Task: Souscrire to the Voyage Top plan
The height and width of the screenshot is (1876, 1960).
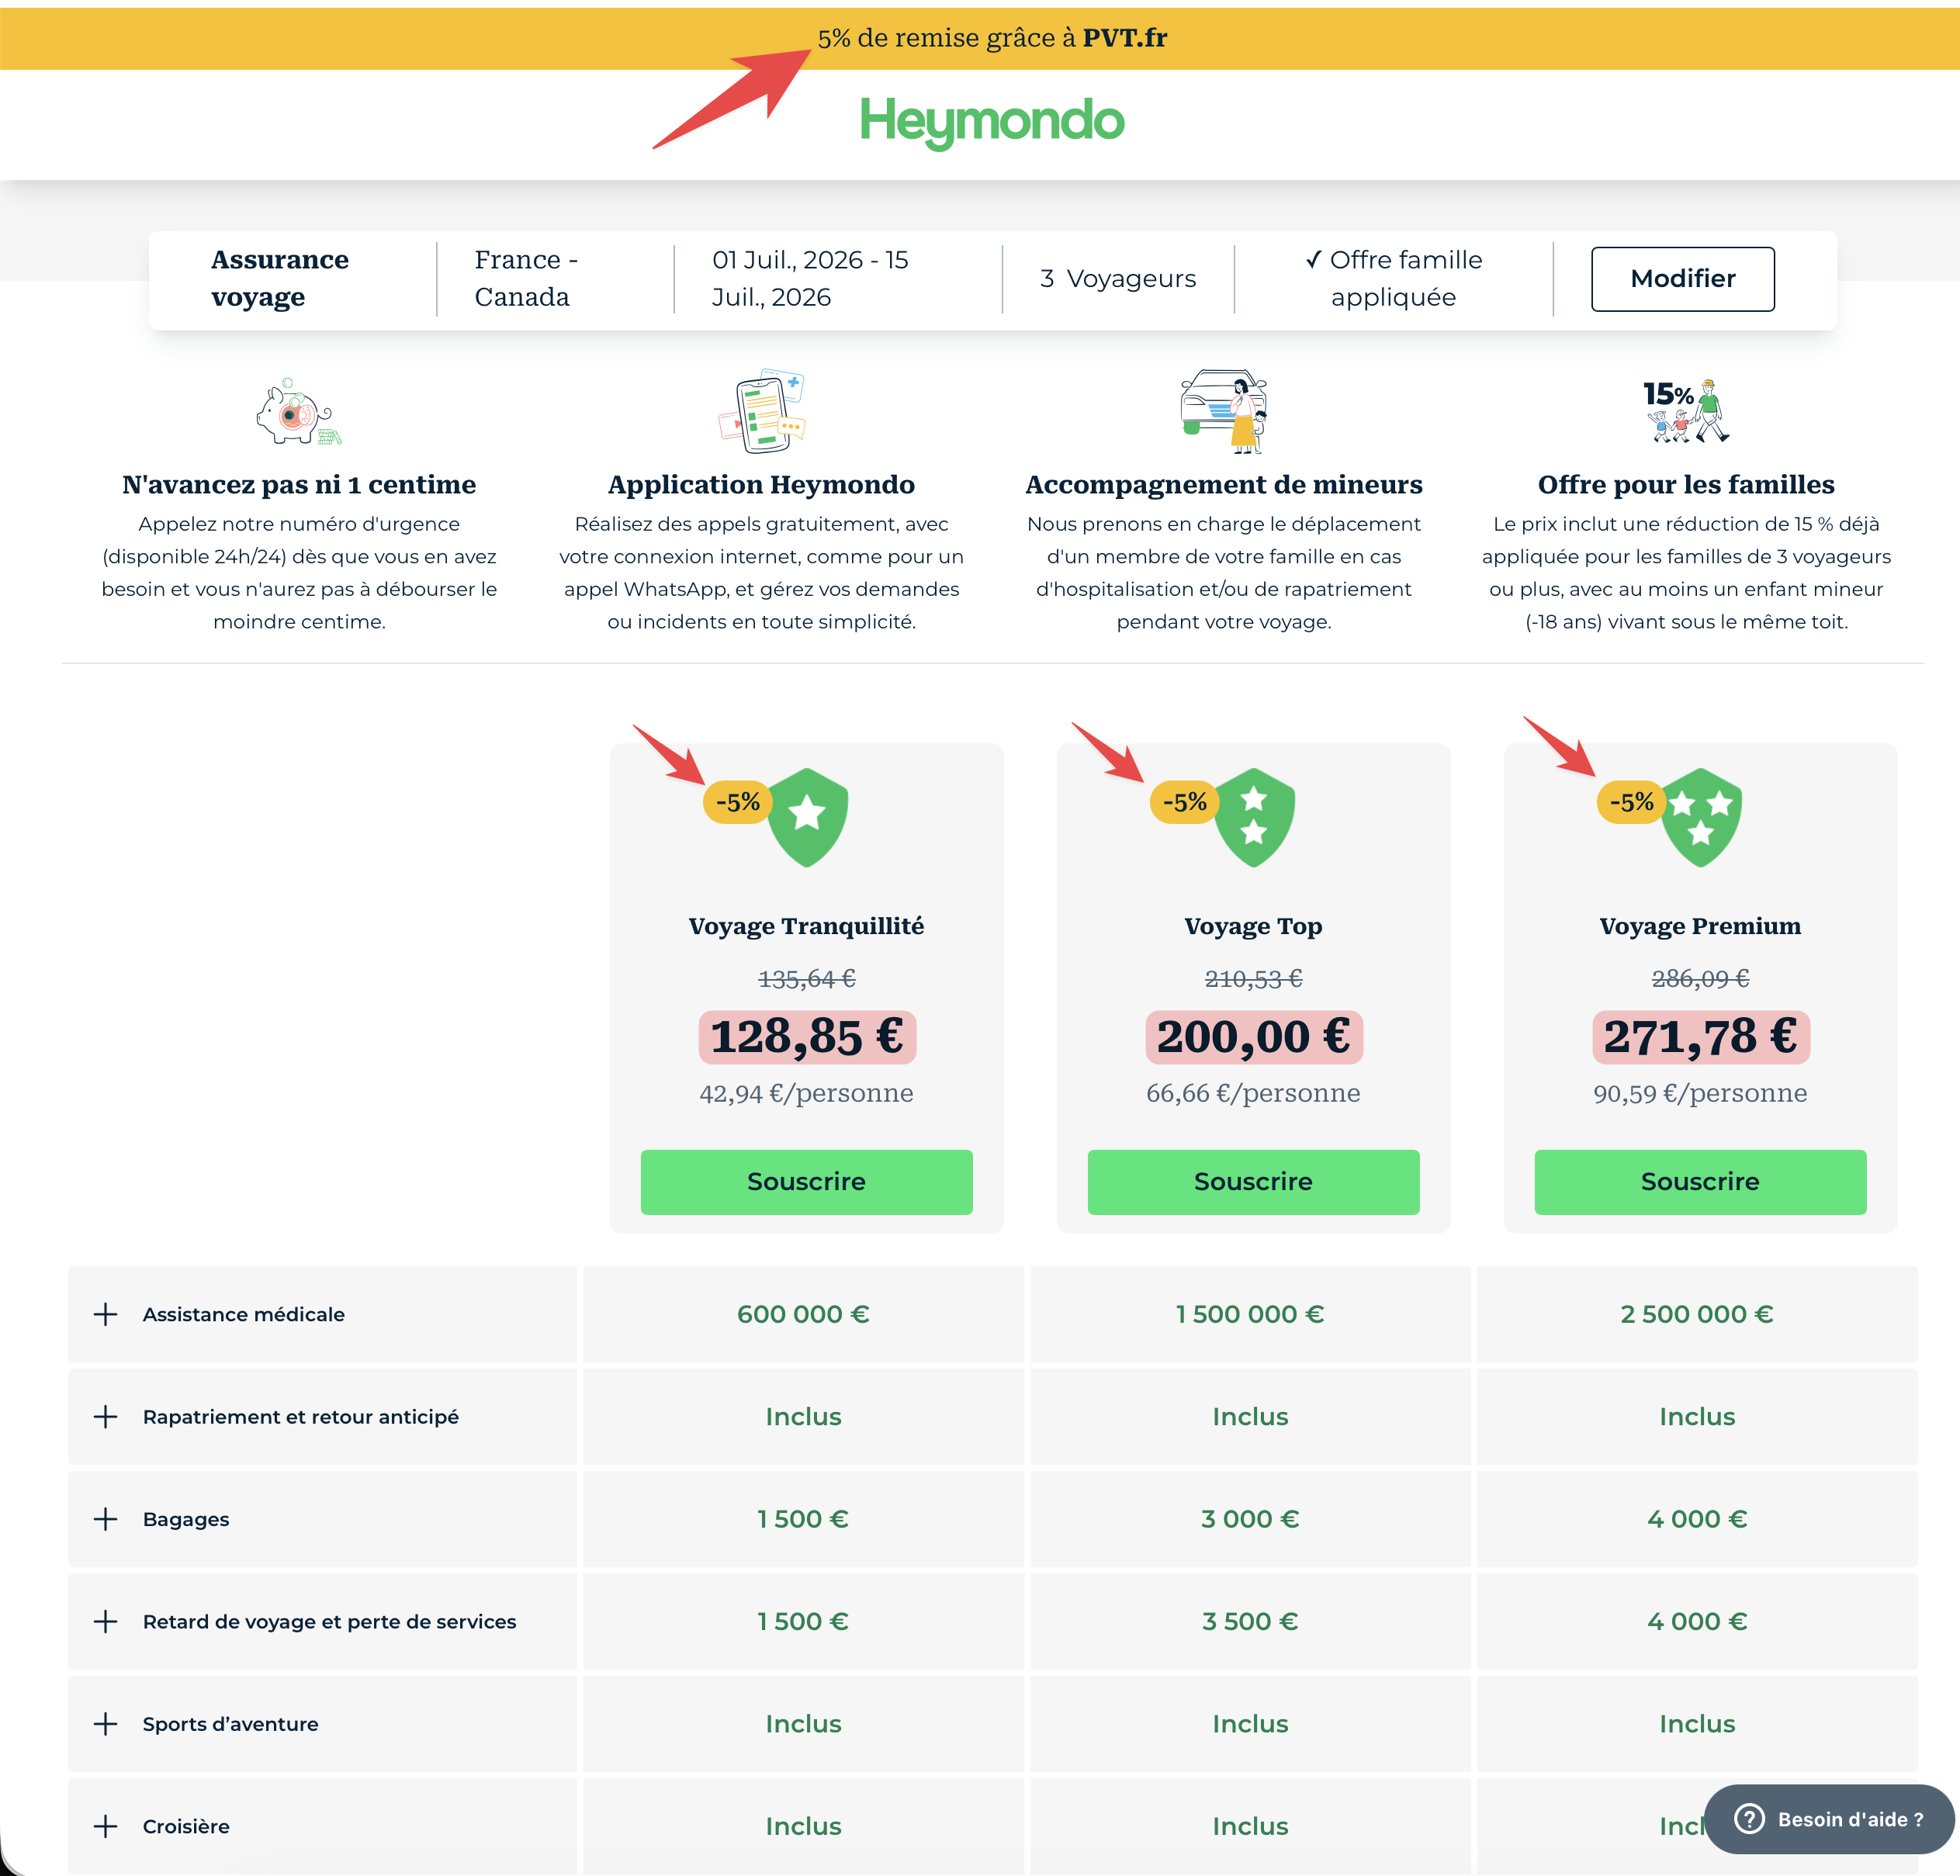Action: tap(1252, 1181)
